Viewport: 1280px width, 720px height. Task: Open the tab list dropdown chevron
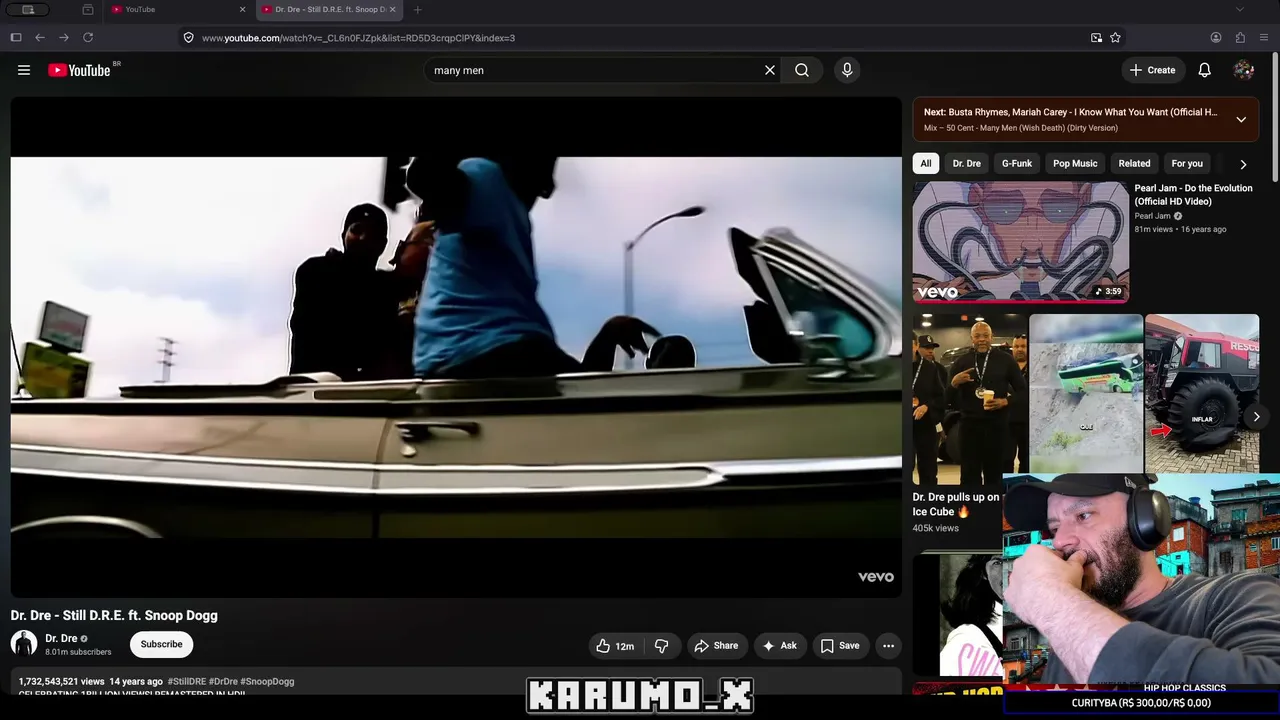point(1240,10)
